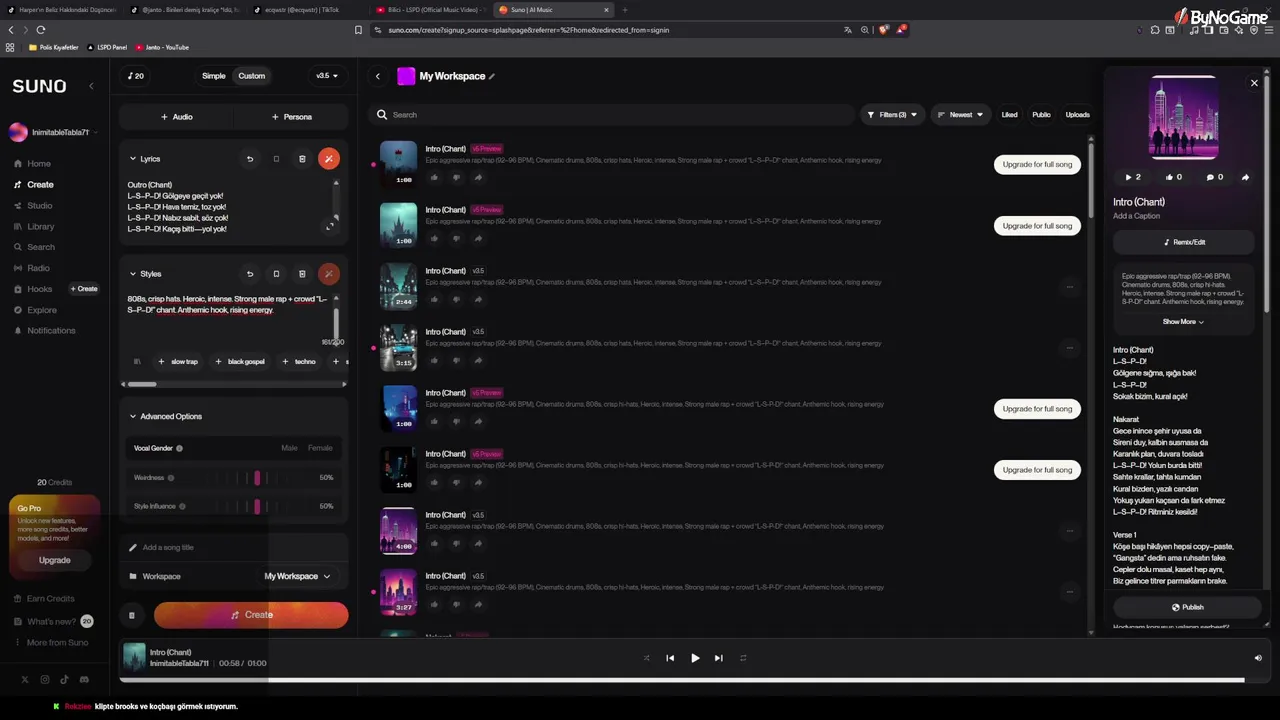Open the Filters (3) dropdown
Viewport: 1280px width, 720px height.
tap(891, 115)
